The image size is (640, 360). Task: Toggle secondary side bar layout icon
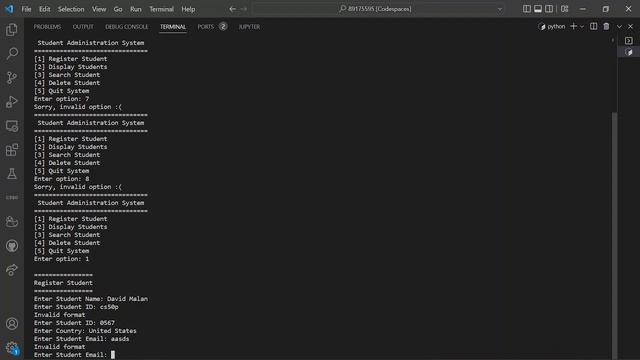pyautogui.click(x=549, y=9)
